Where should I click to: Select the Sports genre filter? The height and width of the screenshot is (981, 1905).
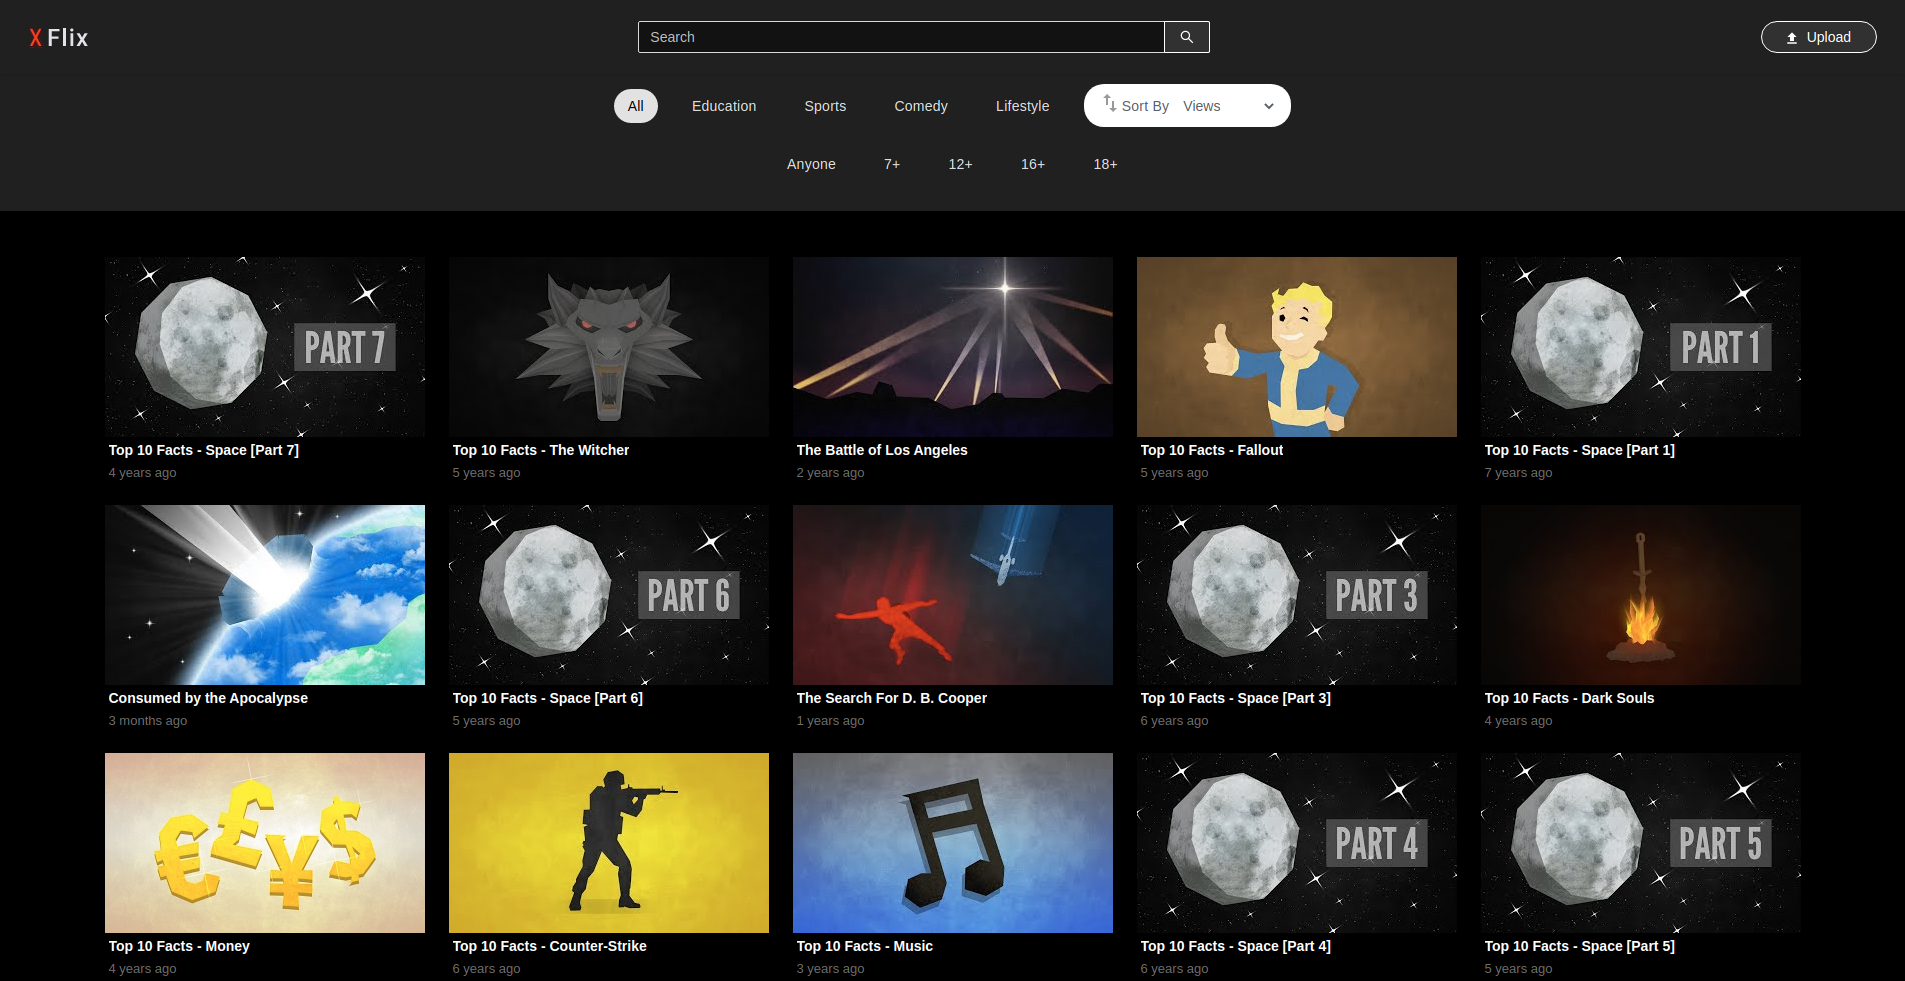pyautogui.click(x=824, y=106)
